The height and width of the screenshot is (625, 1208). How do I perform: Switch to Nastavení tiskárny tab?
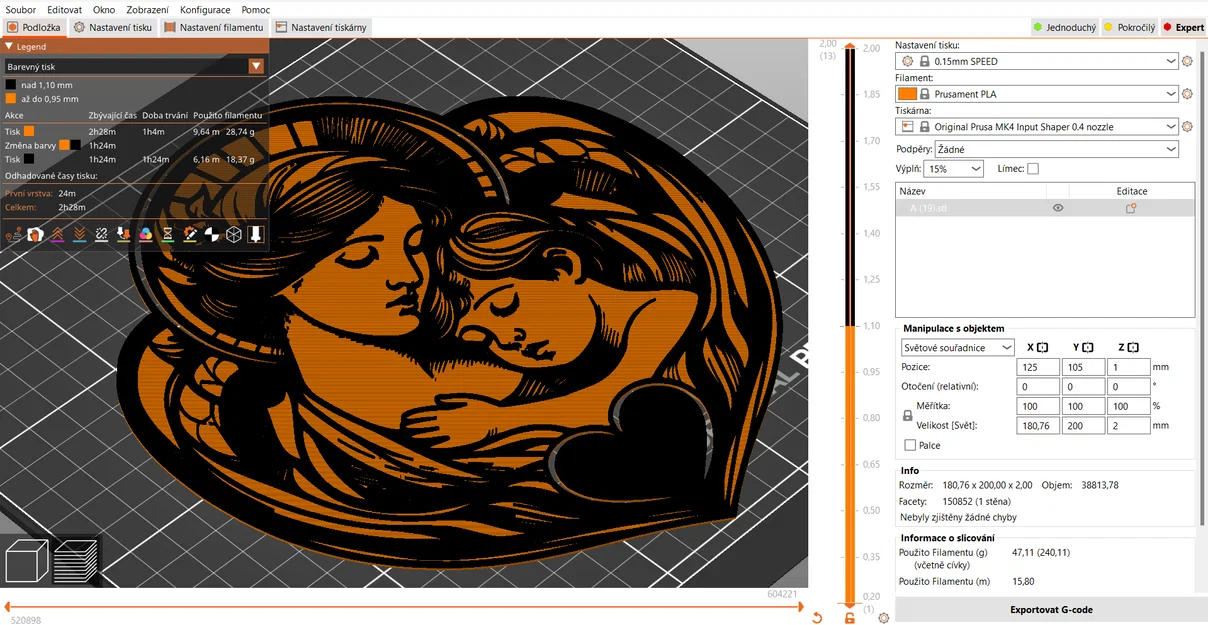321,28
